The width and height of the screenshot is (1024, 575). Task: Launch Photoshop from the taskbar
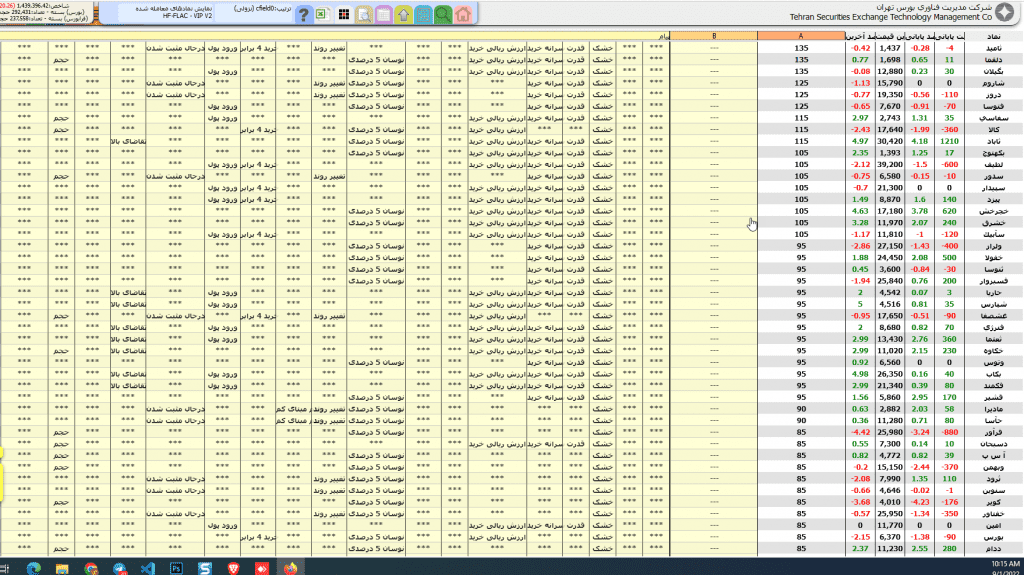(x=177, y=567)
